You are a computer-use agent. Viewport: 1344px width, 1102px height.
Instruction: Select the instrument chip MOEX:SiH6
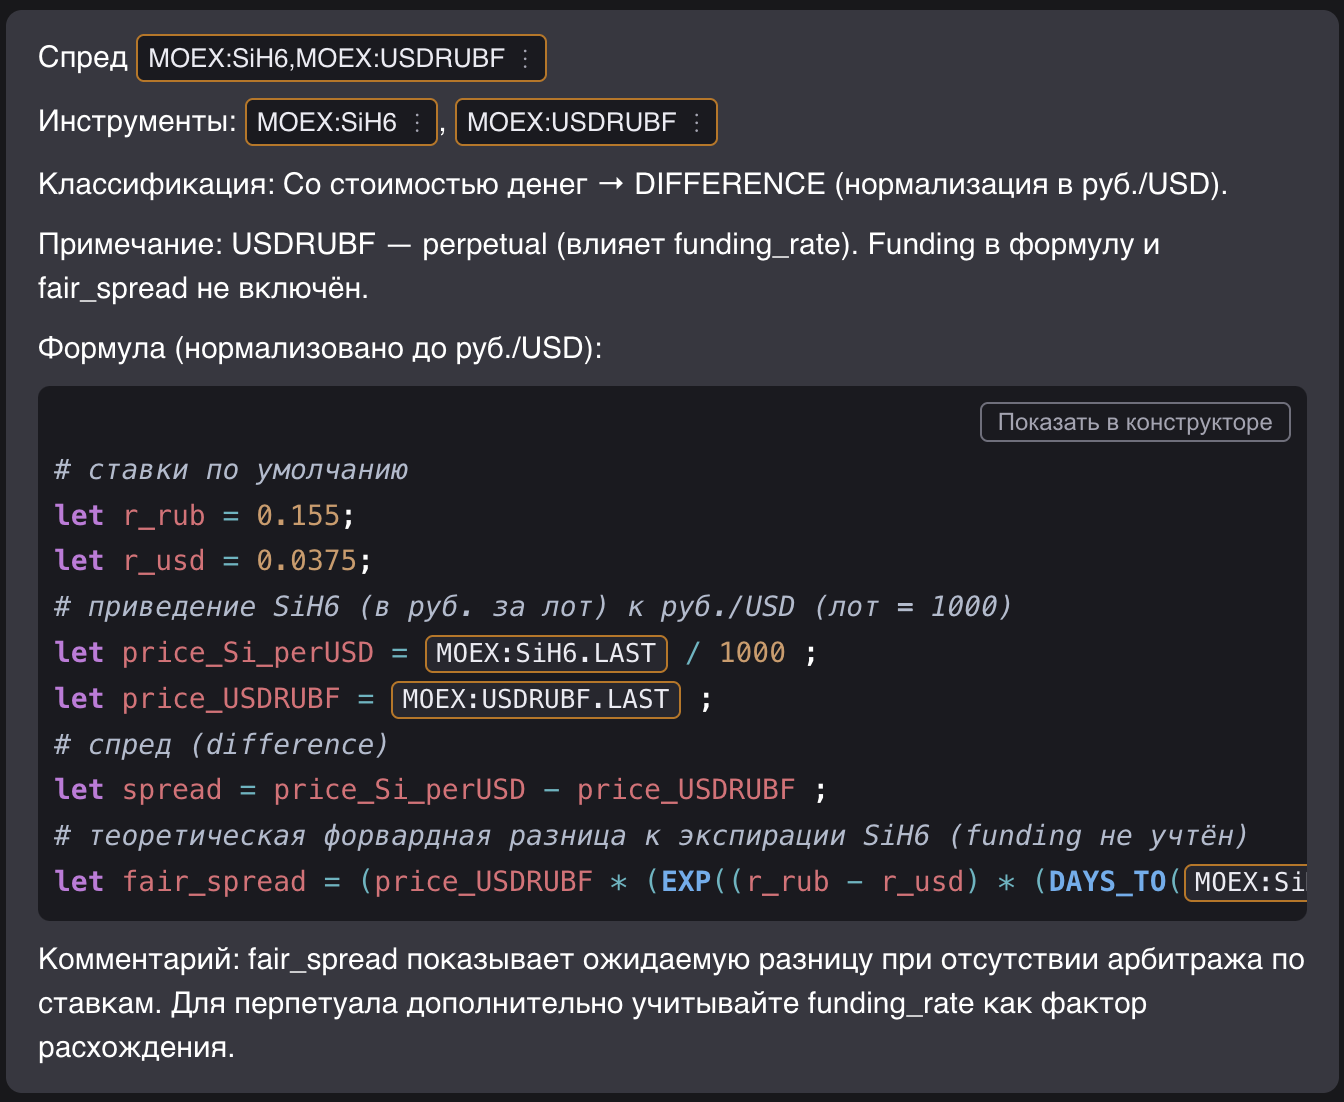pyautogui.click(x=341, y=122)
